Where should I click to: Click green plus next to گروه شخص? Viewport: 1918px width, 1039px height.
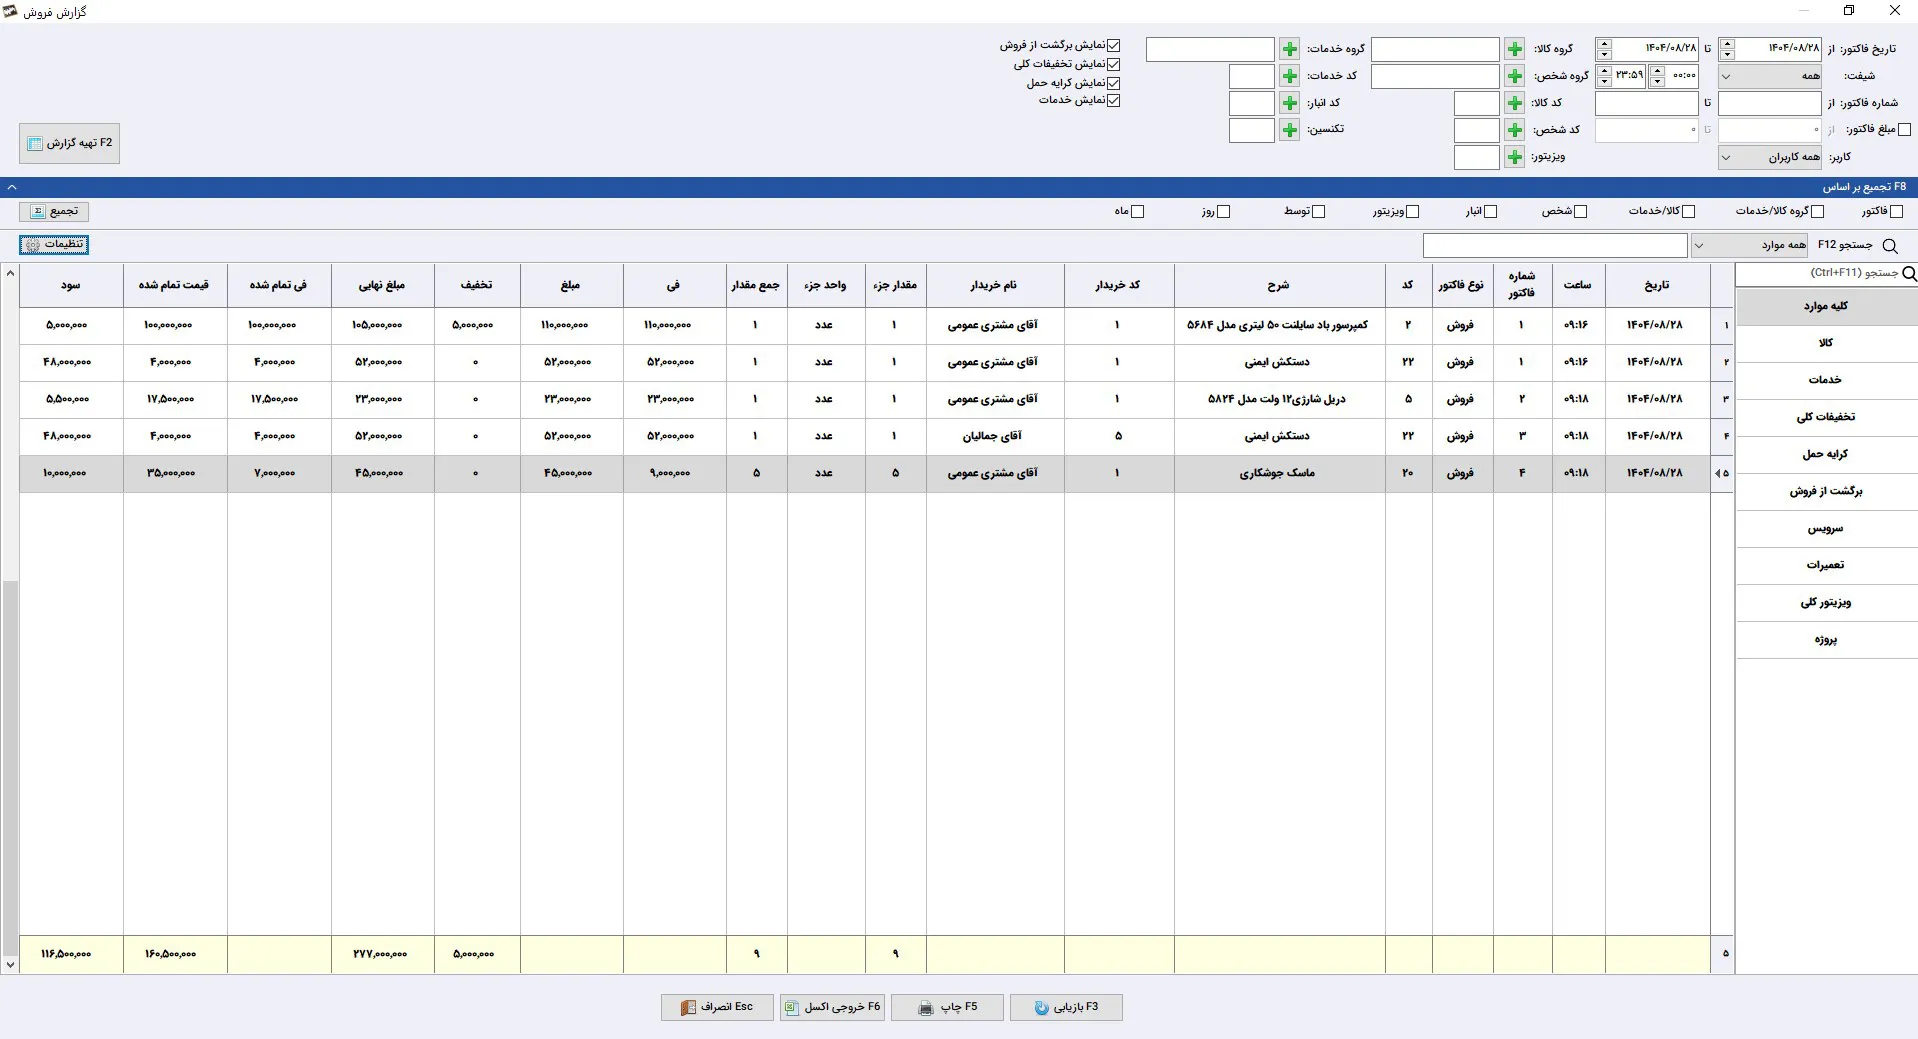[1514, 76]
